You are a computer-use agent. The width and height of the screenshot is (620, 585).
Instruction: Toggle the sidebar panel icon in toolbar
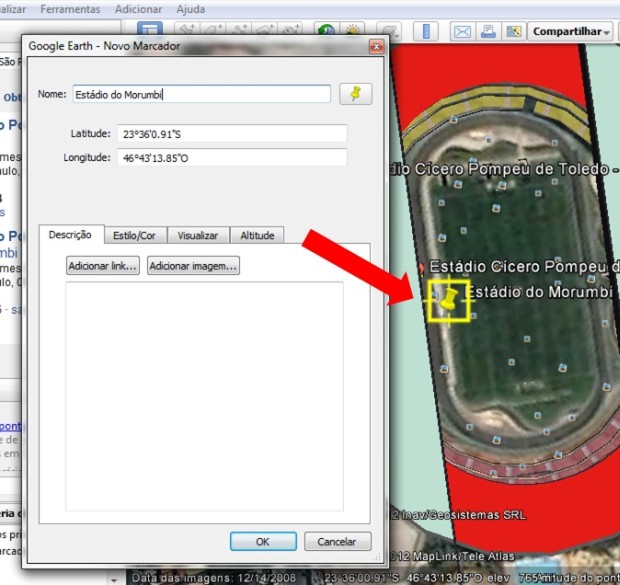(x=150, y=28)
